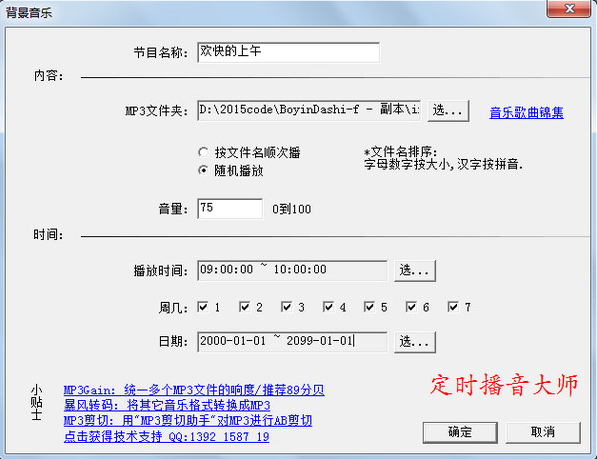Viewport: 597px width, 459px height.
Task: Dismiss dialog with 取消 button
Action: [x=543, y=432]
